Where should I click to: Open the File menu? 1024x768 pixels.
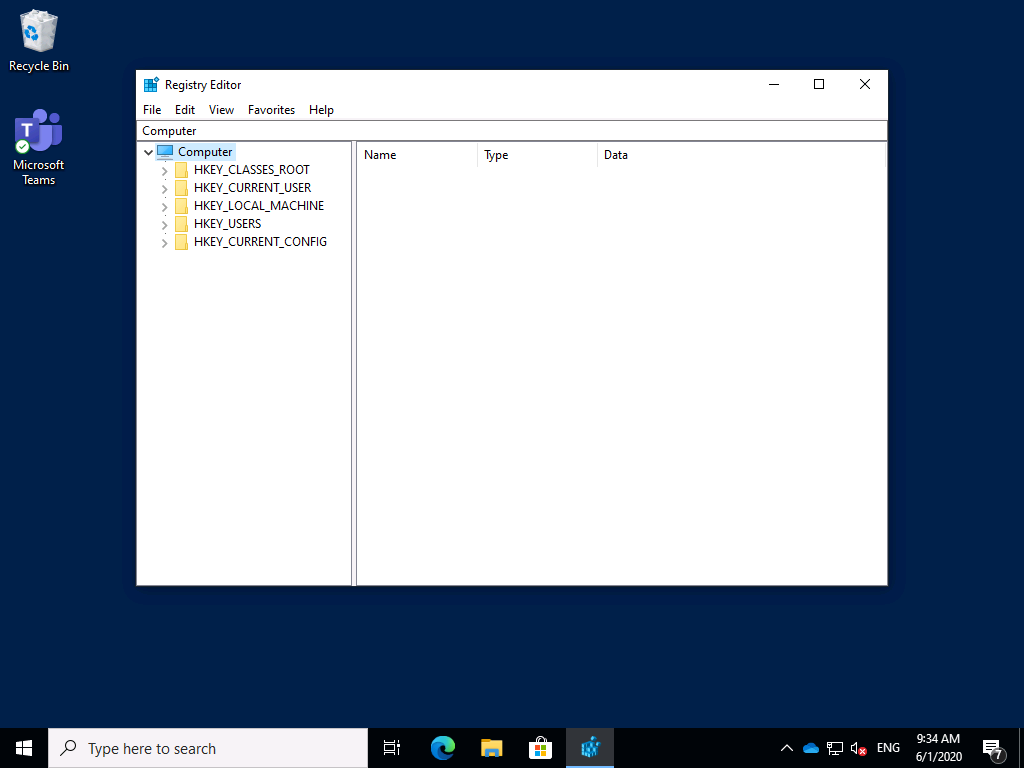(152, 110)
